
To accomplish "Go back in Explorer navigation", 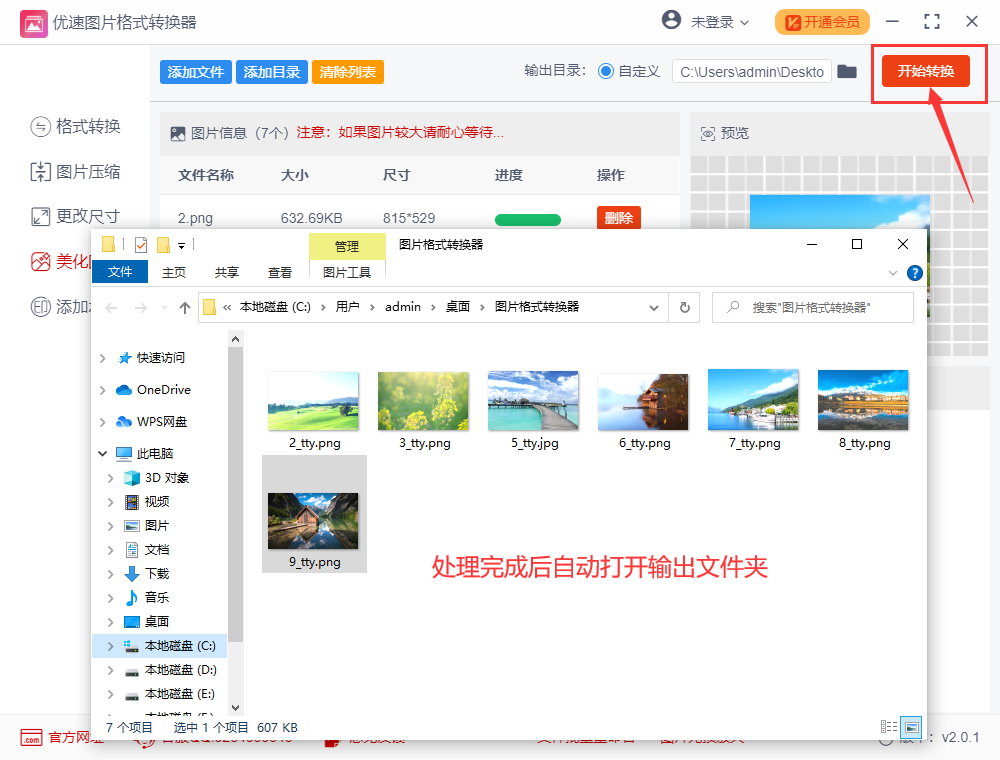I will click(112, 308).
